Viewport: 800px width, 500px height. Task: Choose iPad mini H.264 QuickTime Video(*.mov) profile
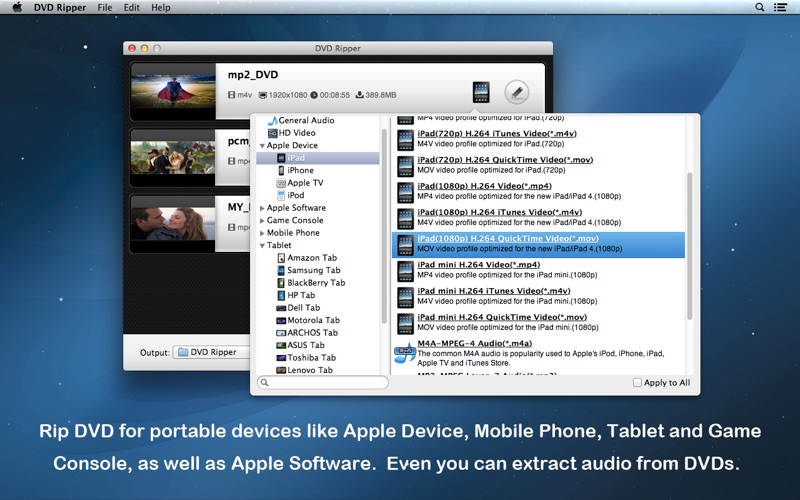(x=538, y=323)
